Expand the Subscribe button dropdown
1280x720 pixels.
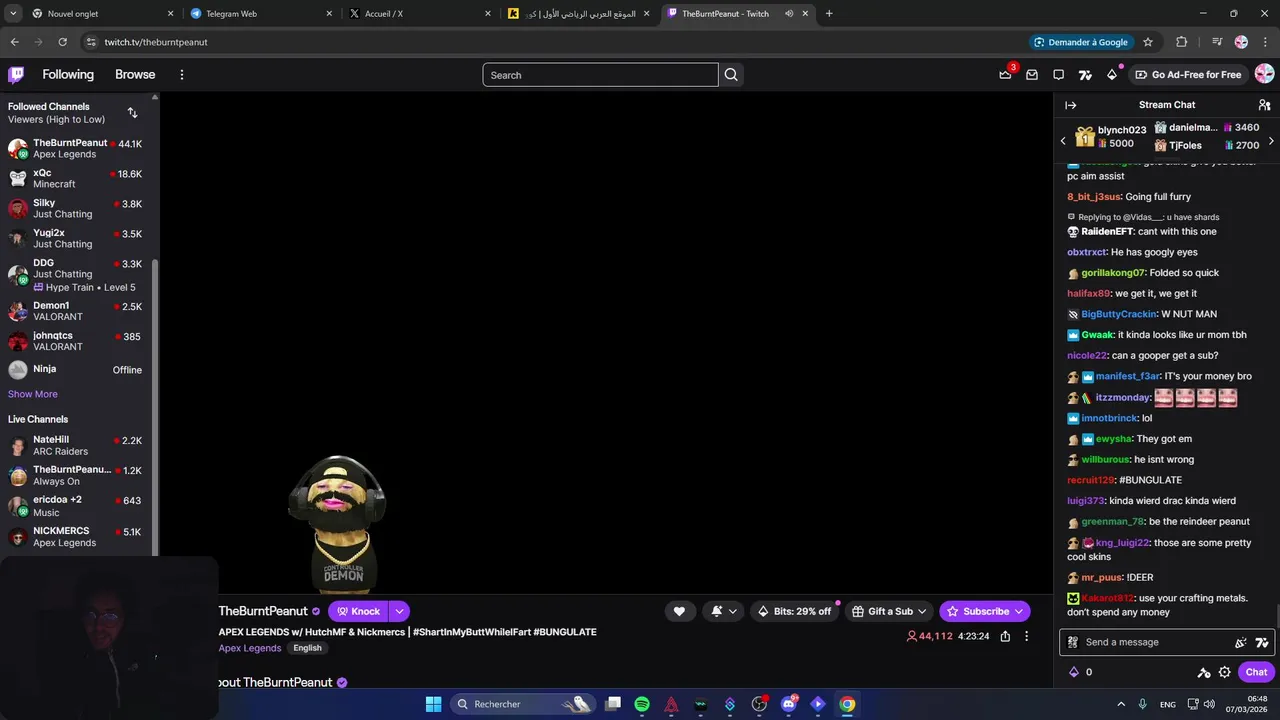pyautogui.click(x=1019, y=611)
